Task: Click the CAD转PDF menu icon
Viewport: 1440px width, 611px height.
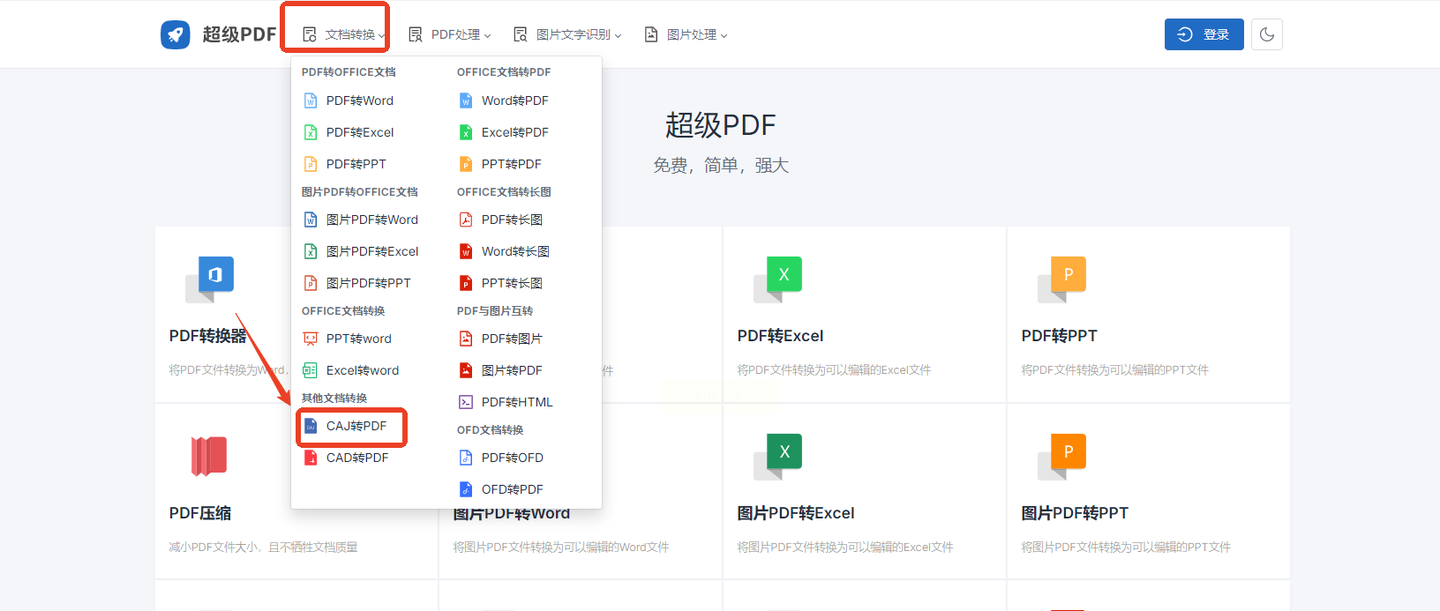Action: tap(310, 458)
